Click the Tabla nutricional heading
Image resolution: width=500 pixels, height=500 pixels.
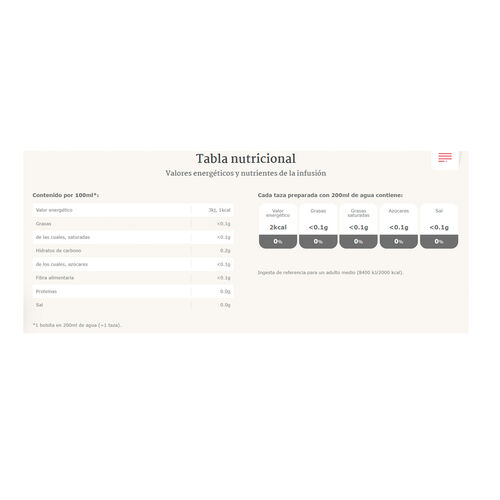pyautogui.click(x=246, y=159)
